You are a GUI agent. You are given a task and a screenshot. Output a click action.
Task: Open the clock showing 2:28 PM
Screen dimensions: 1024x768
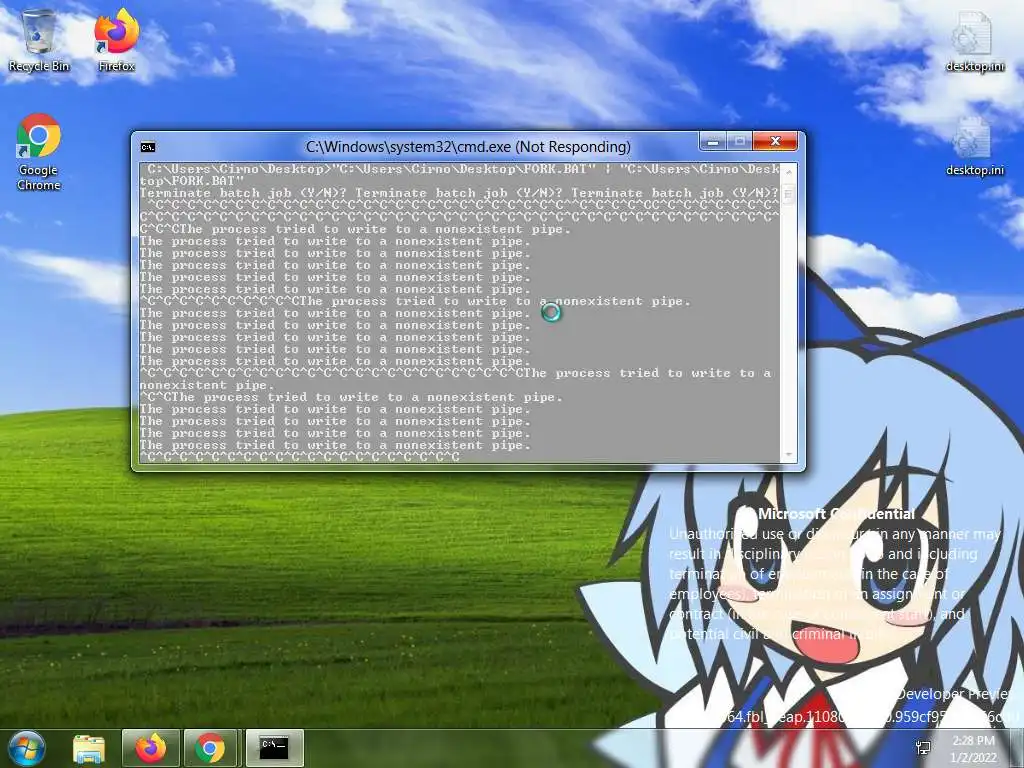pyautogui.click(x=974, y=749)
